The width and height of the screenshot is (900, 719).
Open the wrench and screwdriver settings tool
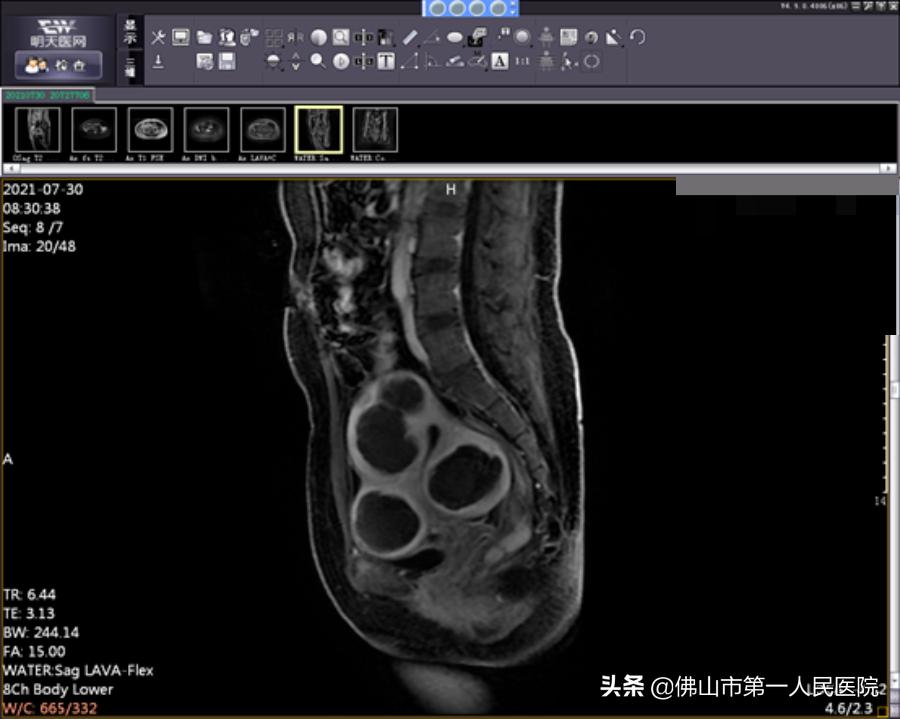pos(158,38)
